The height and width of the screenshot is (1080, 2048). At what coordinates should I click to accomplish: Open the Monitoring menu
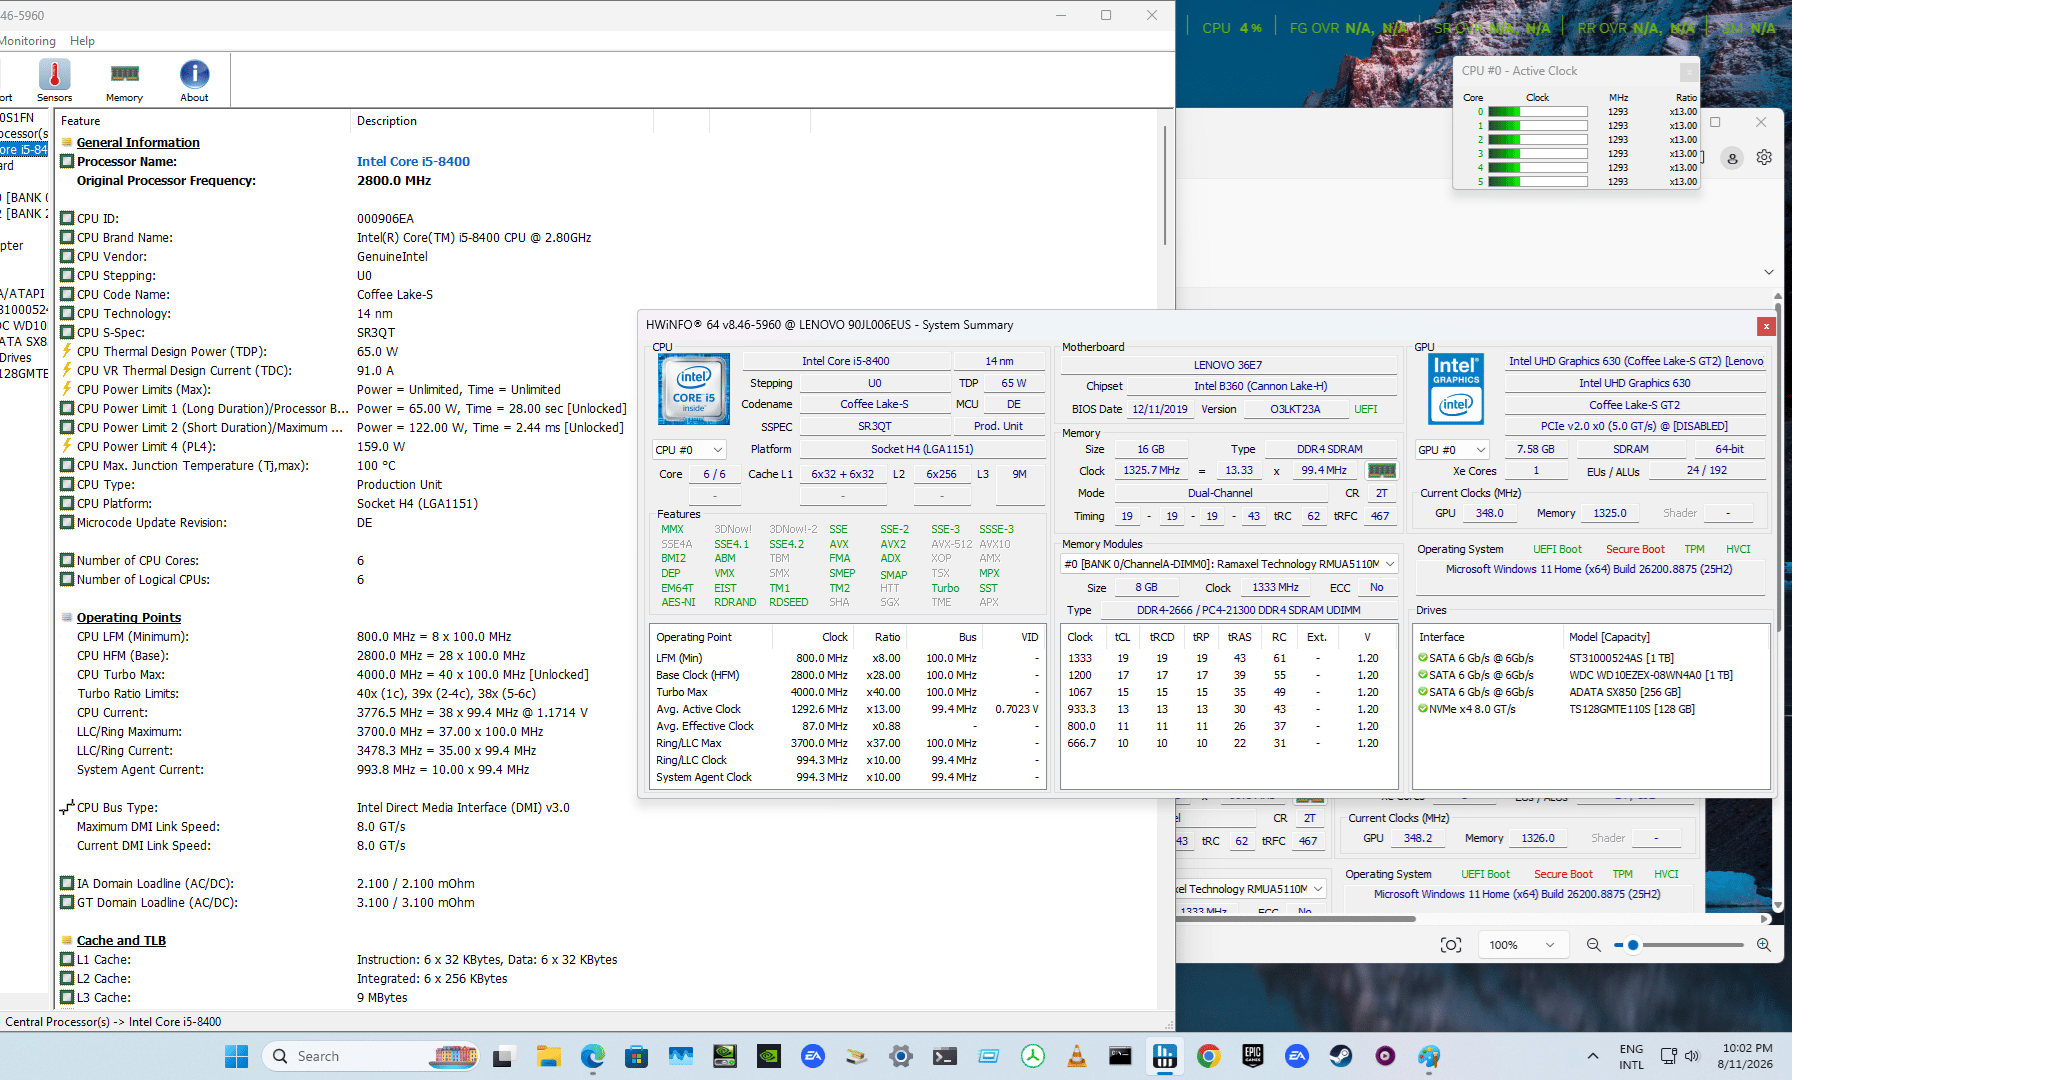[27, 41]
